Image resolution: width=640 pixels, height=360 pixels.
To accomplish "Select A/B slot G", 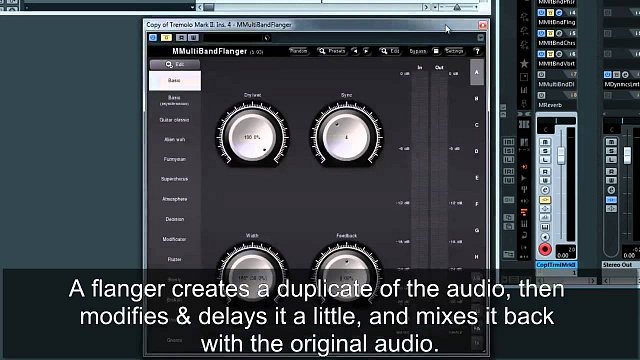I will tap(477, 231).
